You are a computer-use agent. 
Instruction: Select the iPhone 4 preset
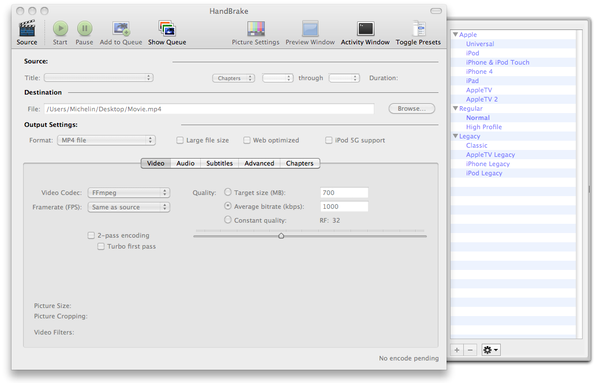[479, 72]
